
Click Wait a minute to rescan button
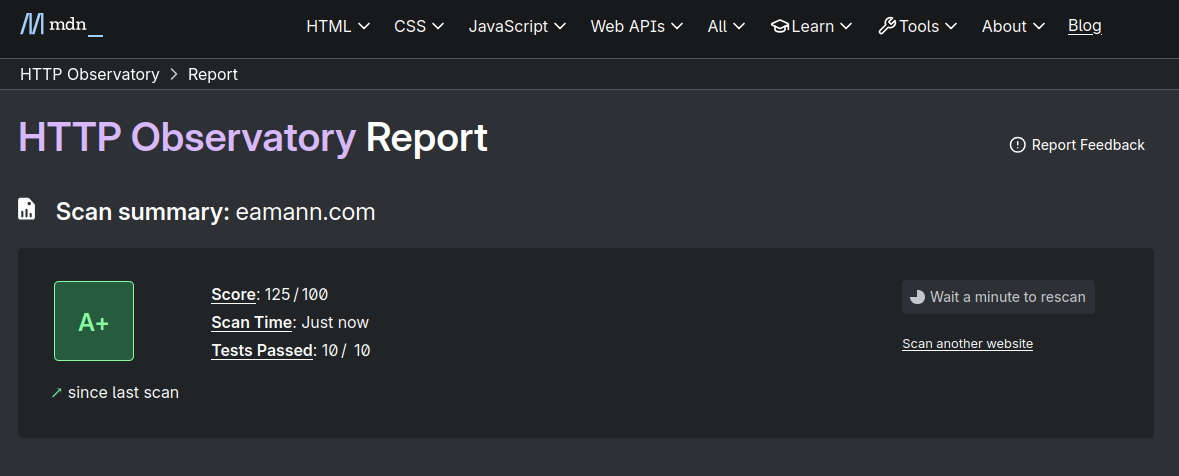(x=999, y=297)
